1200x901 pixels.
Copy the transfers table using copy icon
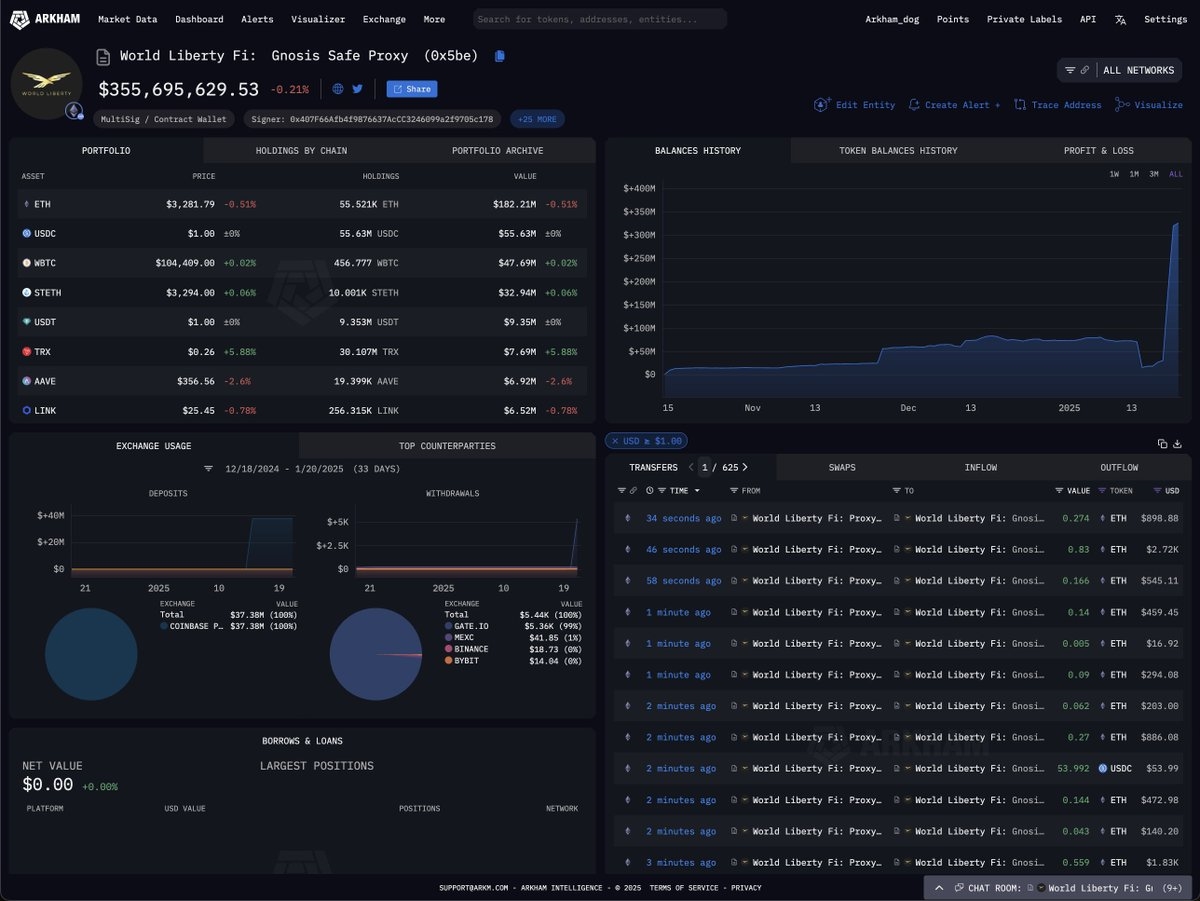1162,443
